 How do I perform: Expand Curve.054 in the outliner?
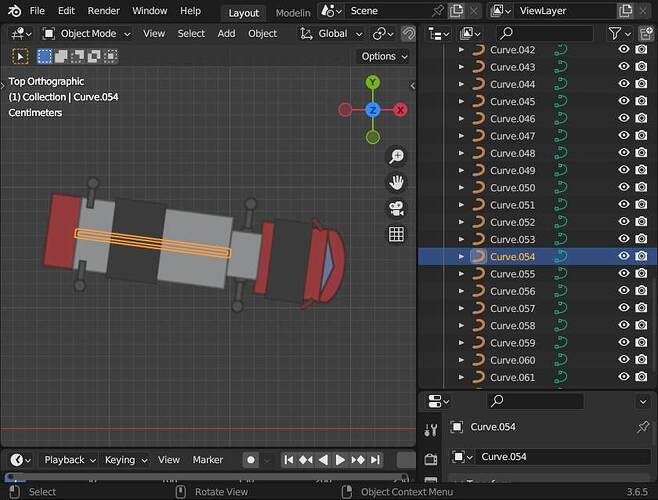(461, 257)
